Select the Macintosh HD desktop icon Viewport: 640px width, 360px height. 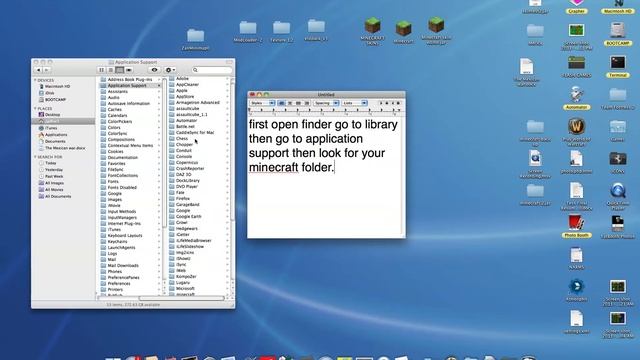coord(618,7)
